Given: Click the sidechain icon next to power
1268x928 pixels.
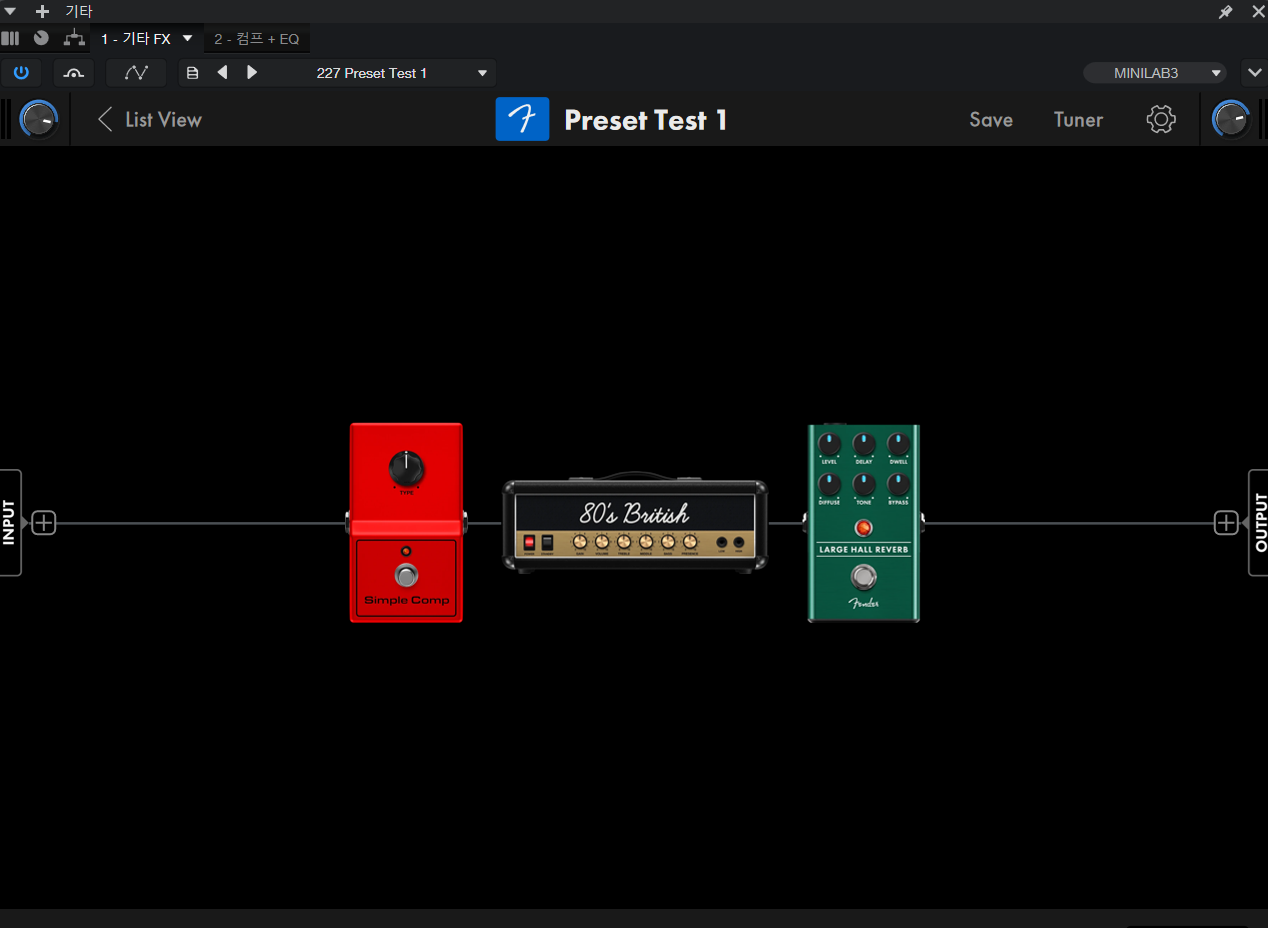Looking at the screenshot, I should pyautogui.click(x=74, y=73).
